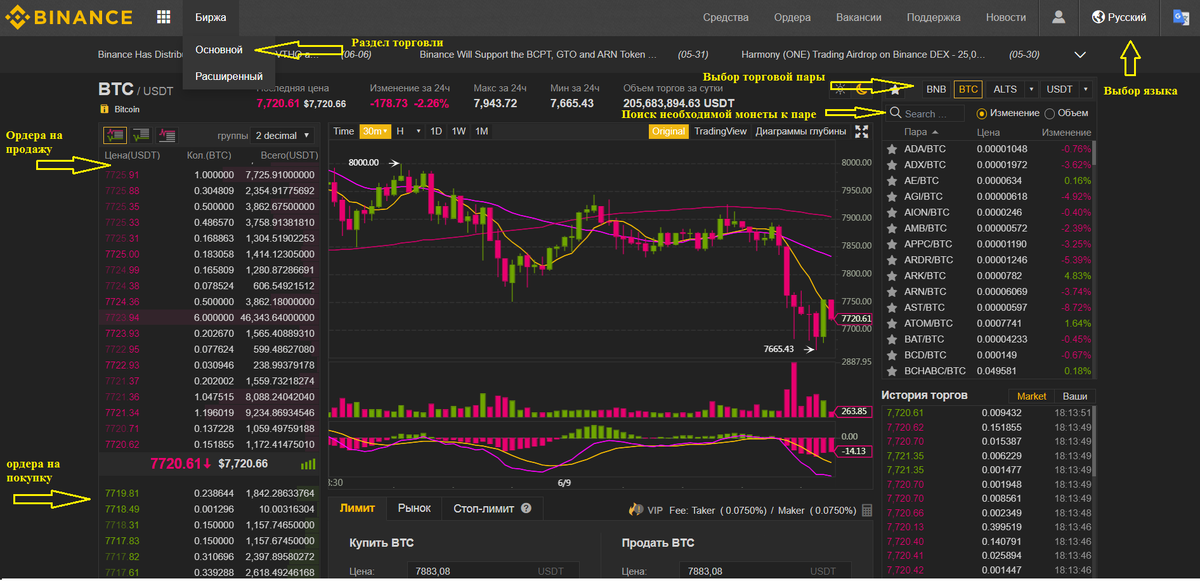Favorite the AMB/BTC pair star

[x=892, y=229]
